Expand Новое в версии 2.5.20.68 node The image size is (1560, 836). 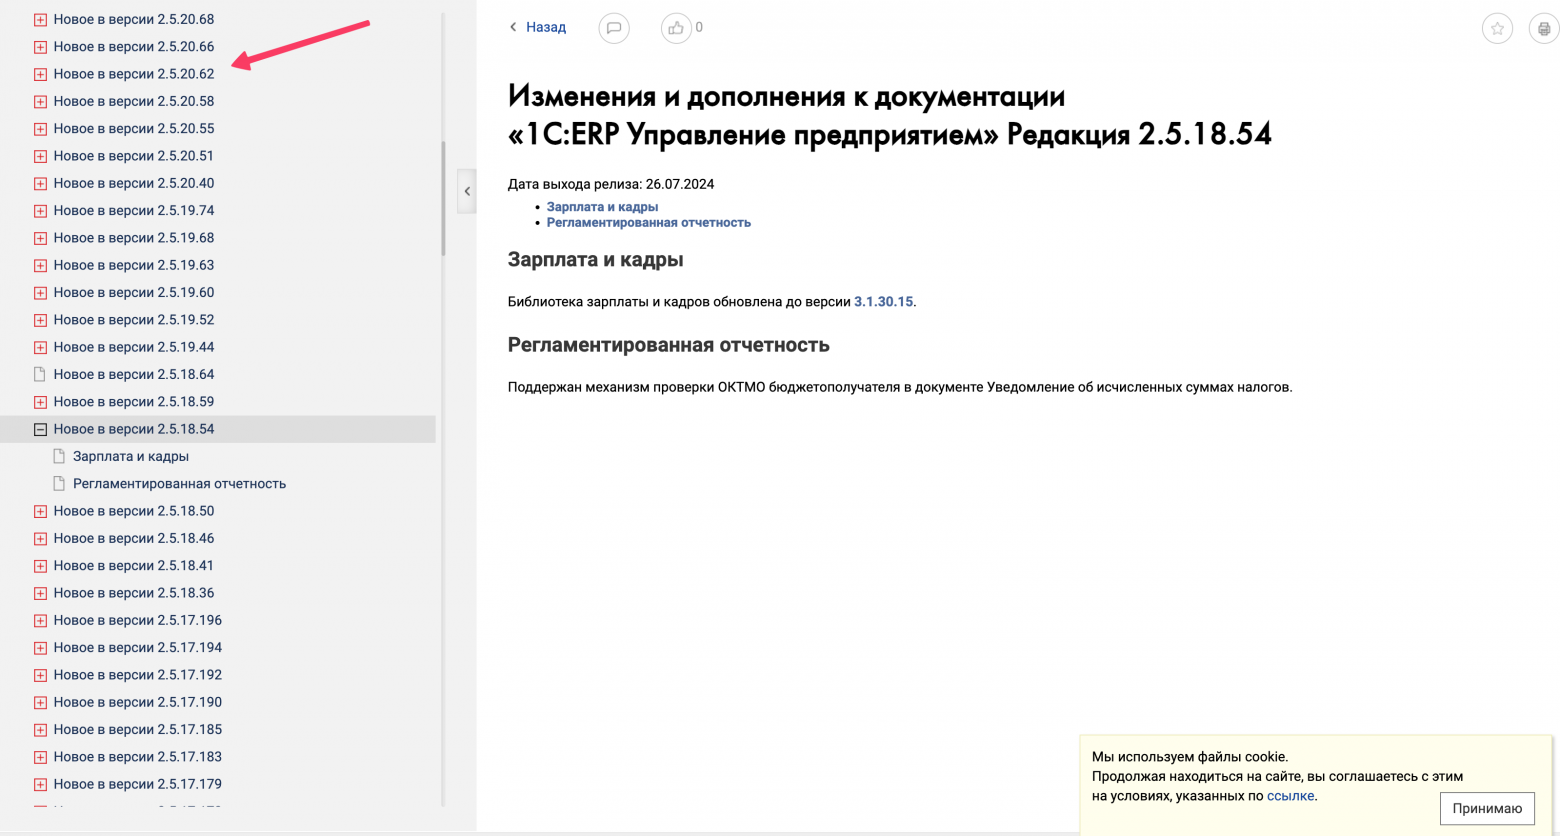pos(40,20)
